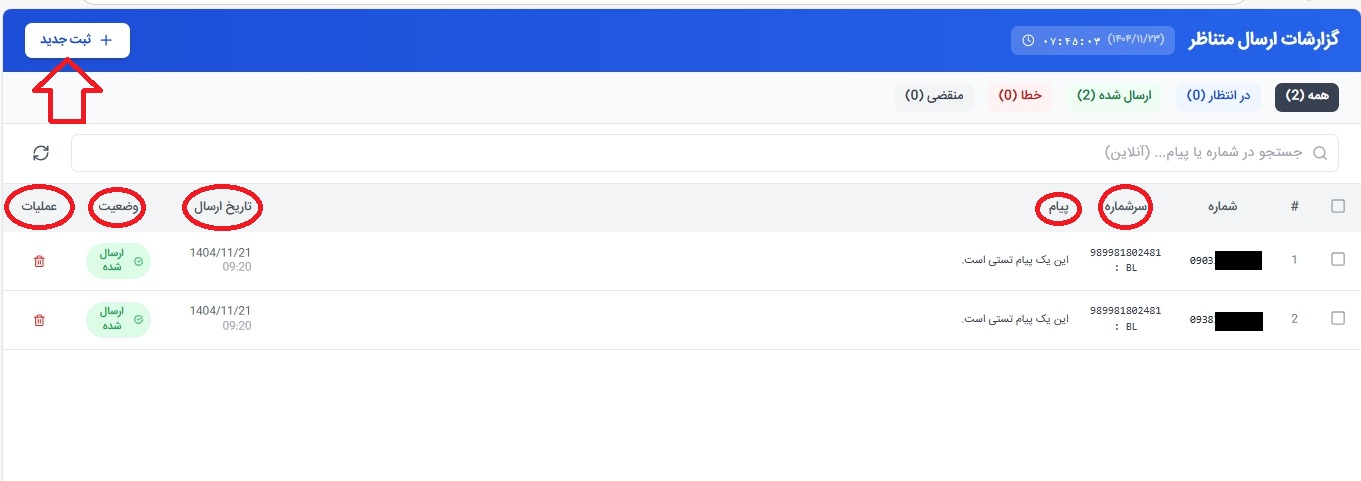The image size is (1361, 481).
Task: Check the checkbox for row 1
Action: click(x=1338, y=259)
